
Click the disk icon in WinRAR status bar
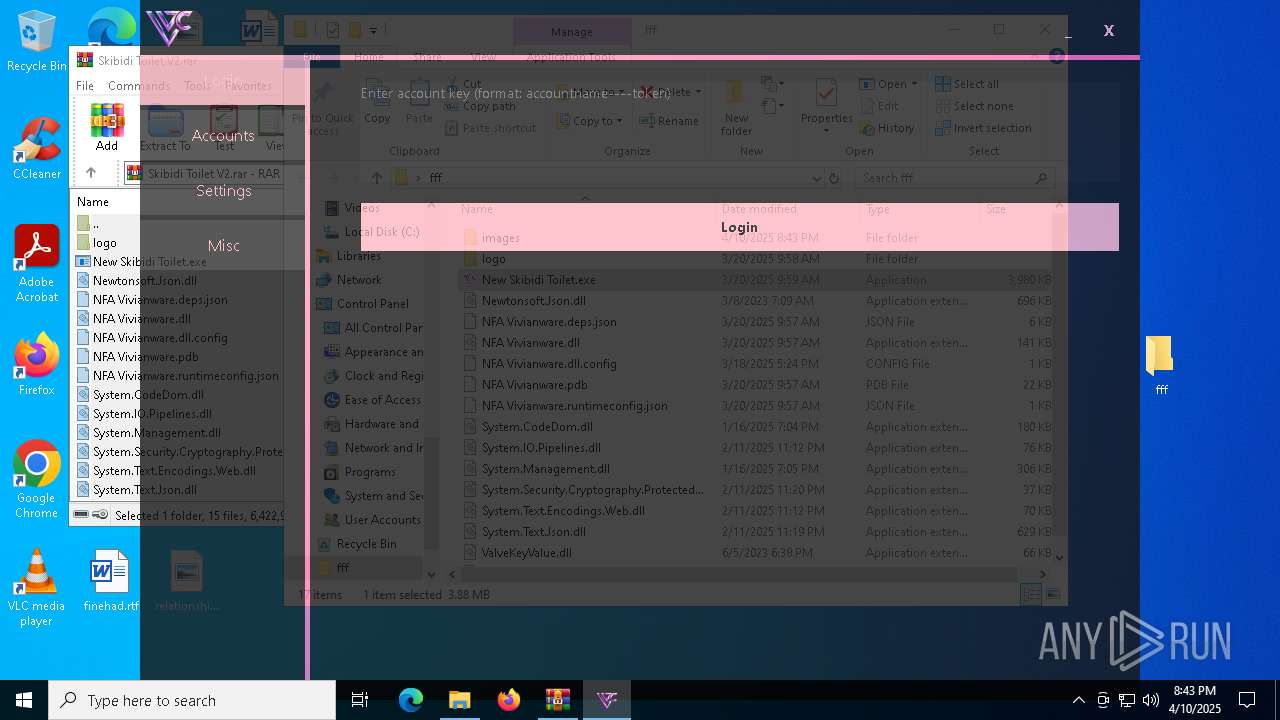click(x=82, y=515)
